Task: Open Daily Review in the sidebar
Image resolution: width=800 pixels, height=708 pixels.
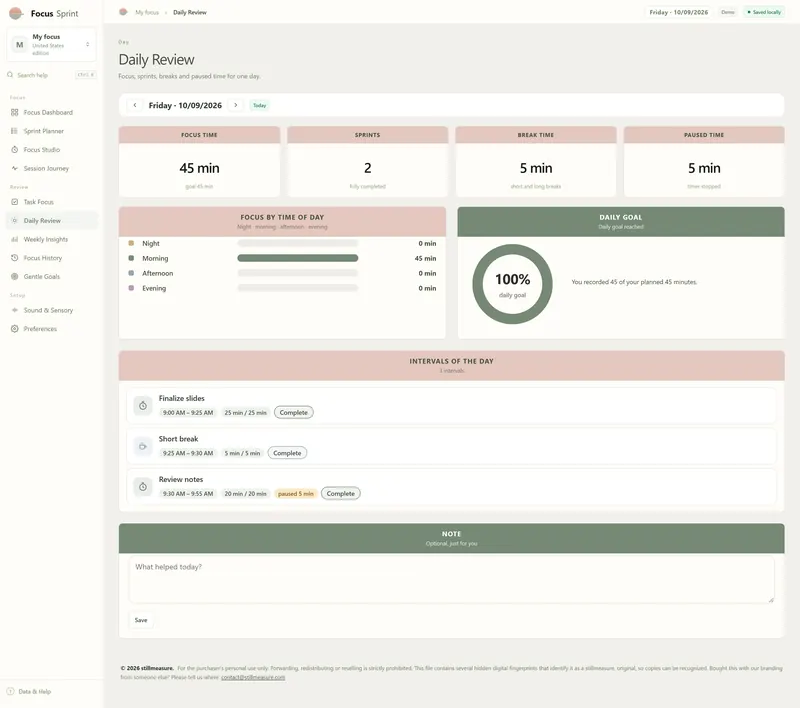Action: tap(52, 221)
